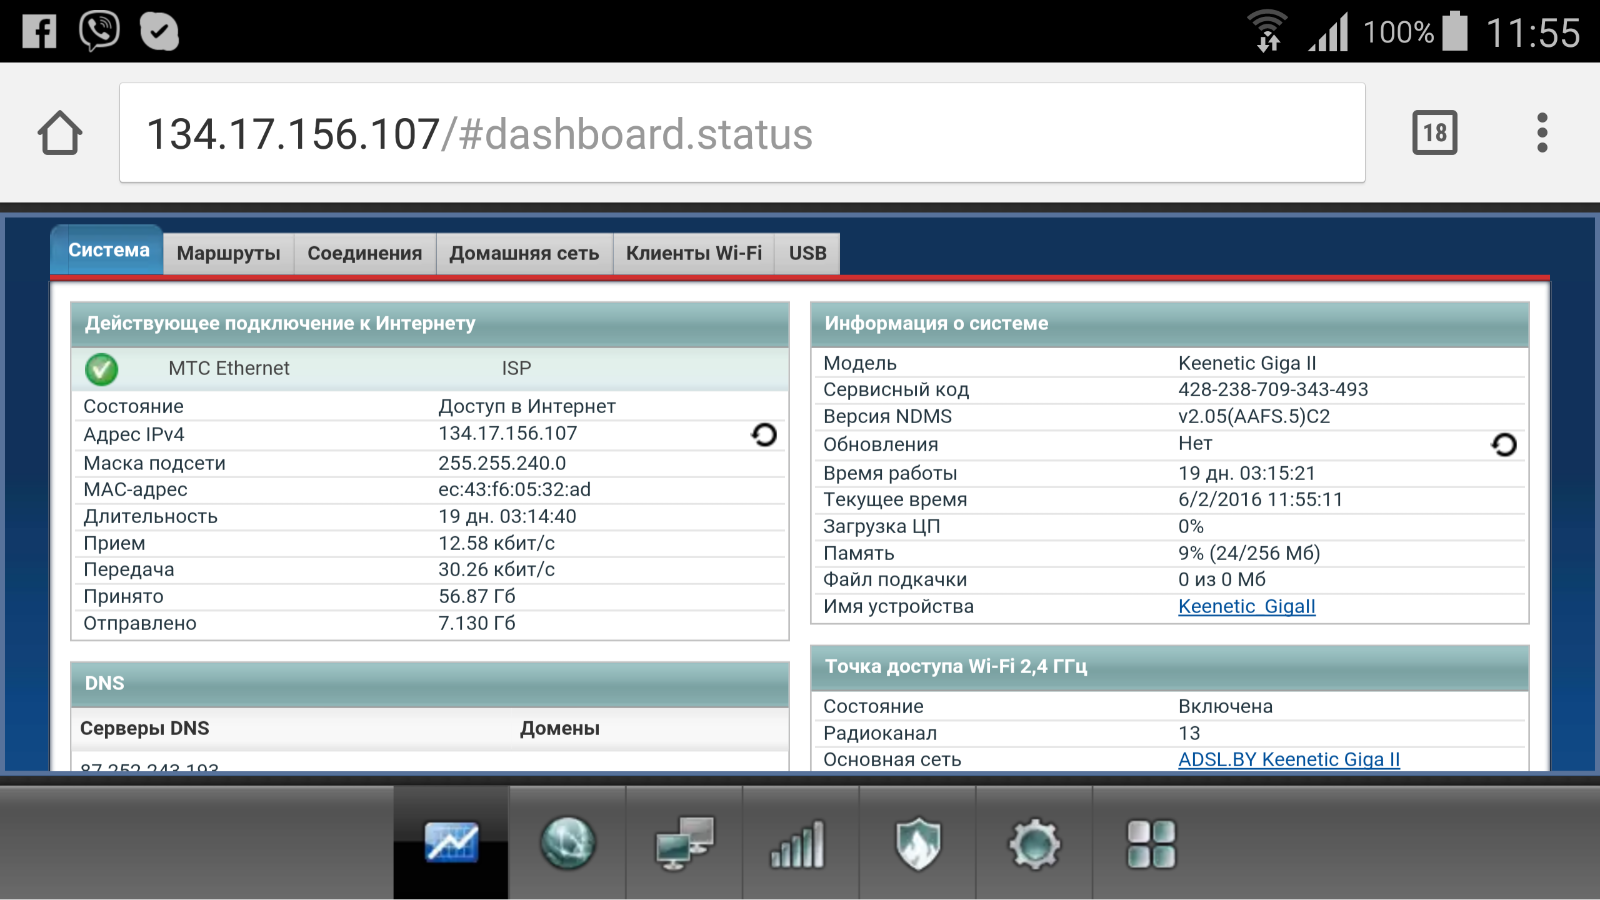Open the tab switcher showing 18 tabs

click(x=1435, y=133)
